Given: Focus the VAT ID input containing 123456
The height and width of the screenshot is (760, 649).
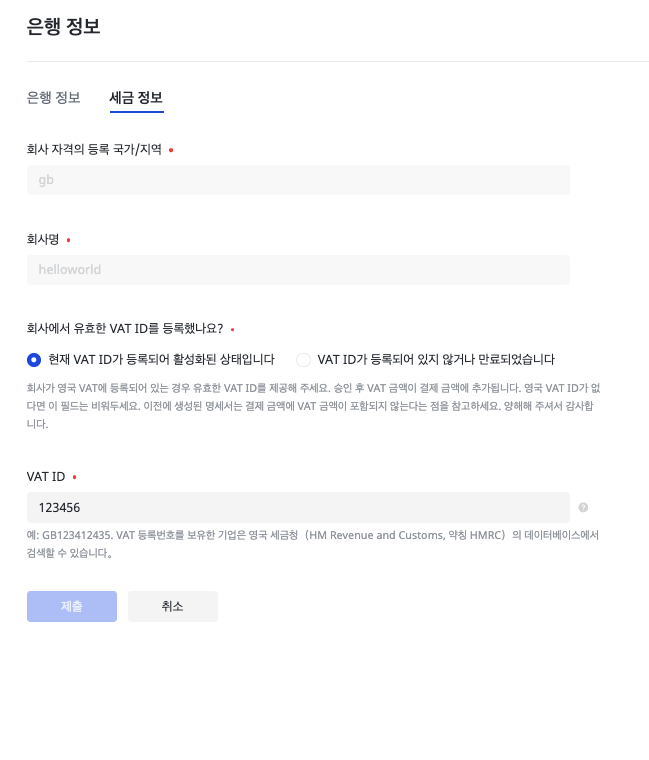Looking at the screenshot, I should tap(298, 507).
